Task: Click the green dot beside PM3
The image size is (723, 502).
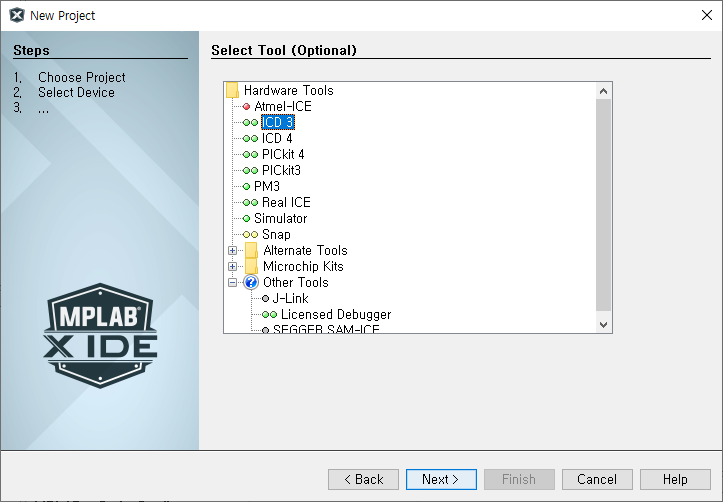Action: click(246, 186)
